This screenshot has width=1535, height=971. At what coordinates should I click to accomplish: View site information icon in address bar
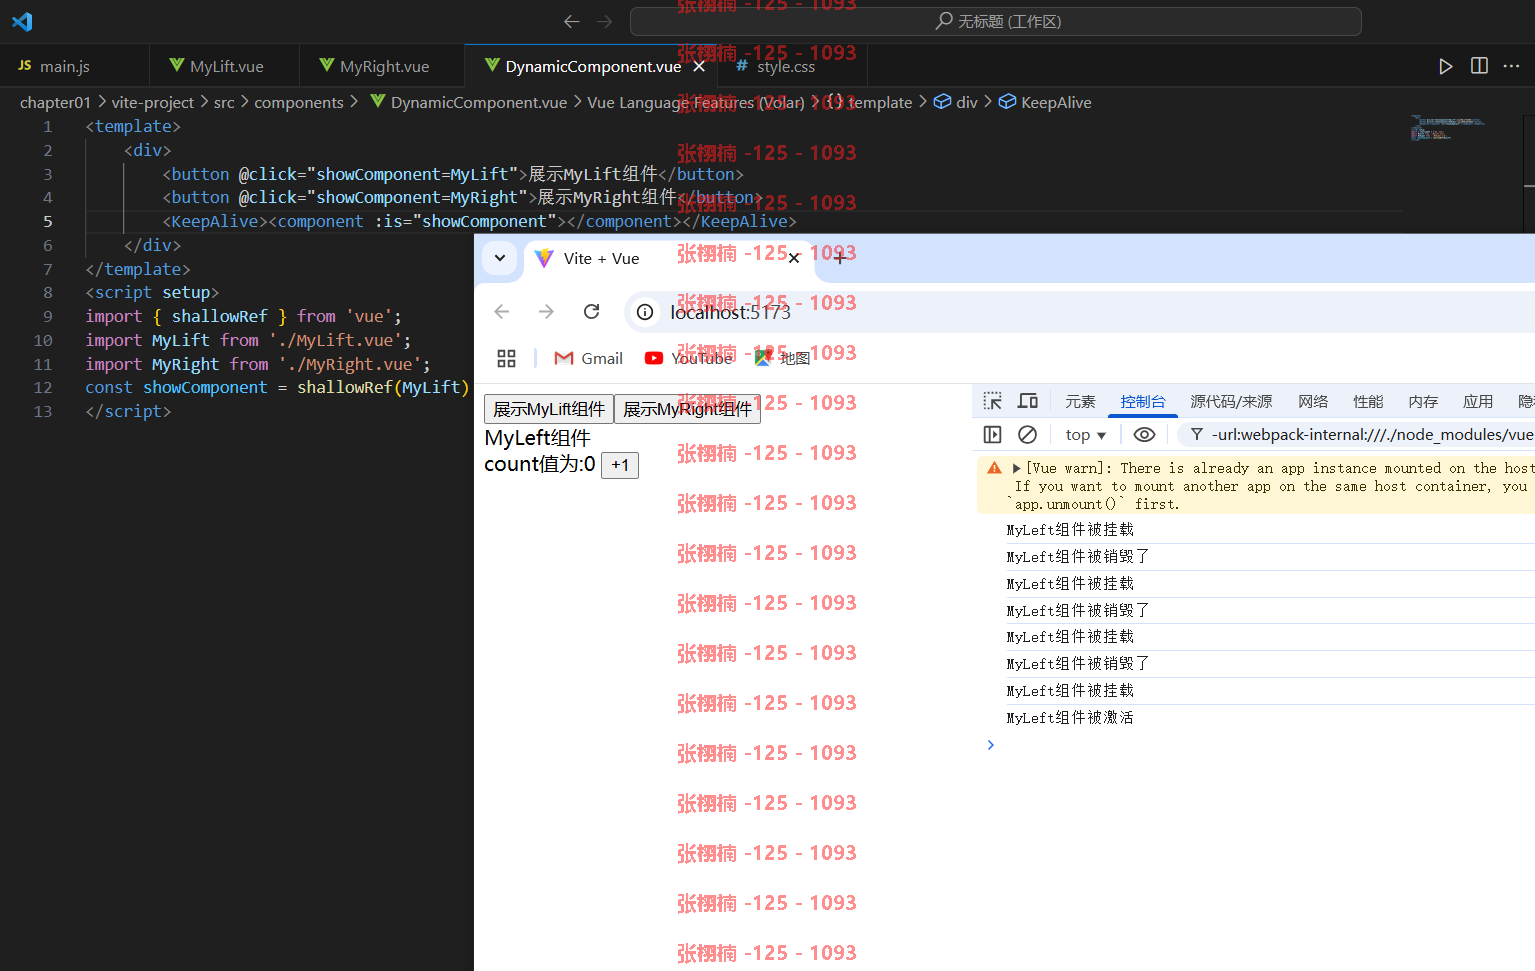click(x=645, y=312)
